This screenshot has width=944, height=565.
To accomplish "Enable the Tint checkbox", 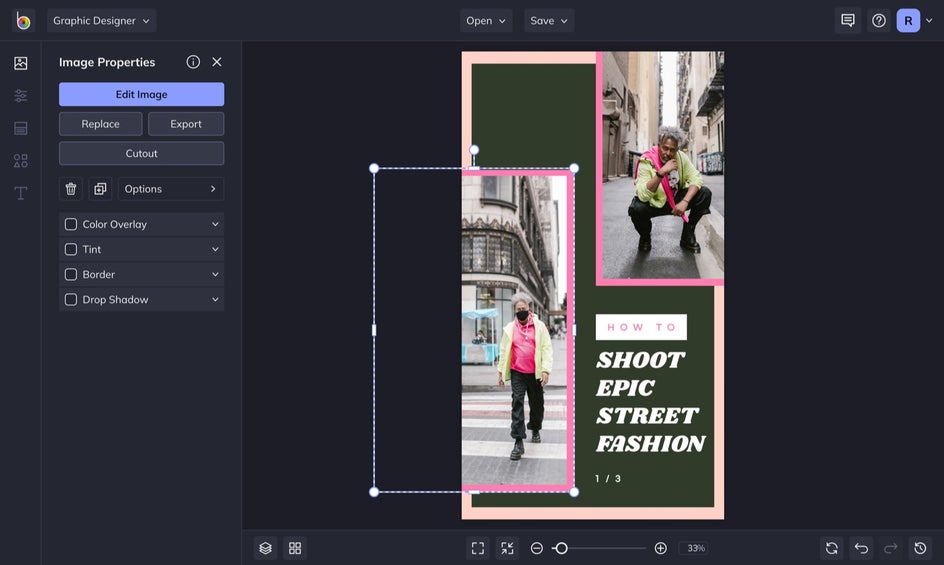I will click(71, 250).
